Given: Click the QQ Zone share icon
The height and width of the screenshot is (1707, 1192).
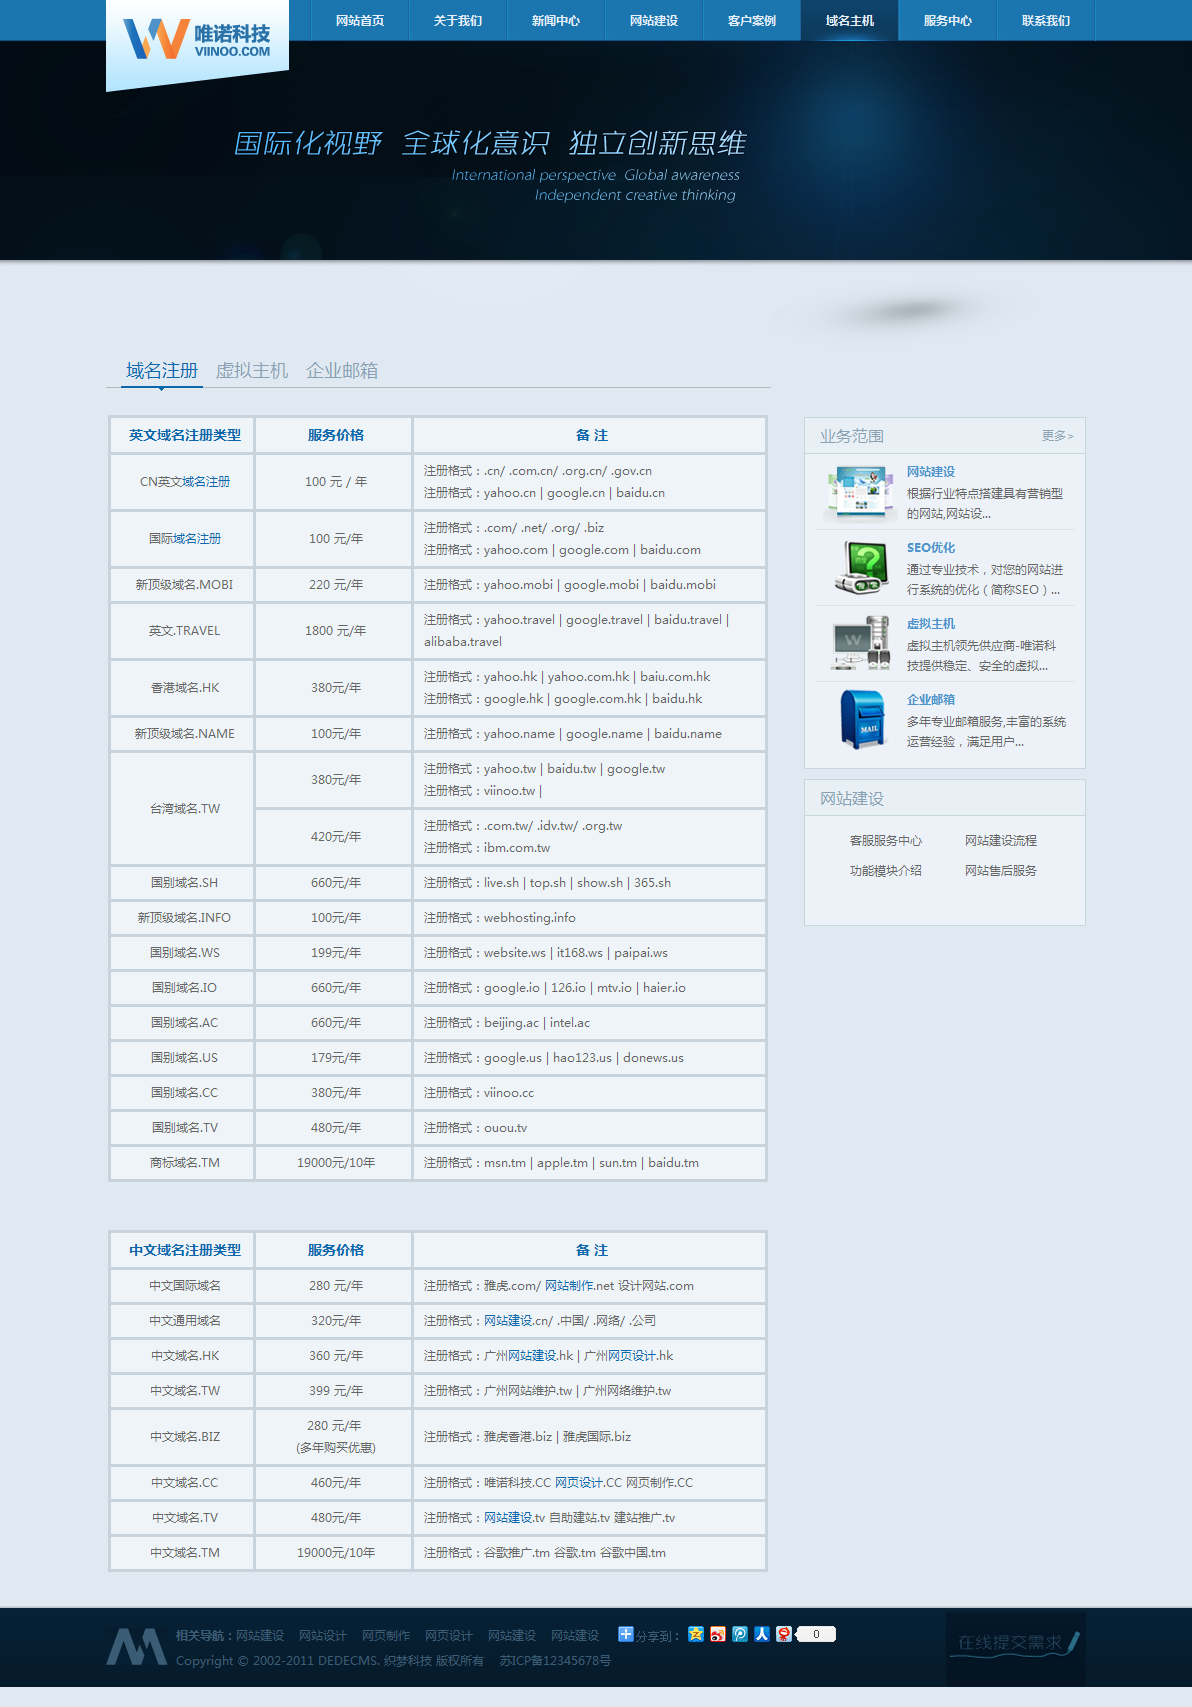Looking at the screenshot, I should pyautogui.click(x=696, y=1634).
